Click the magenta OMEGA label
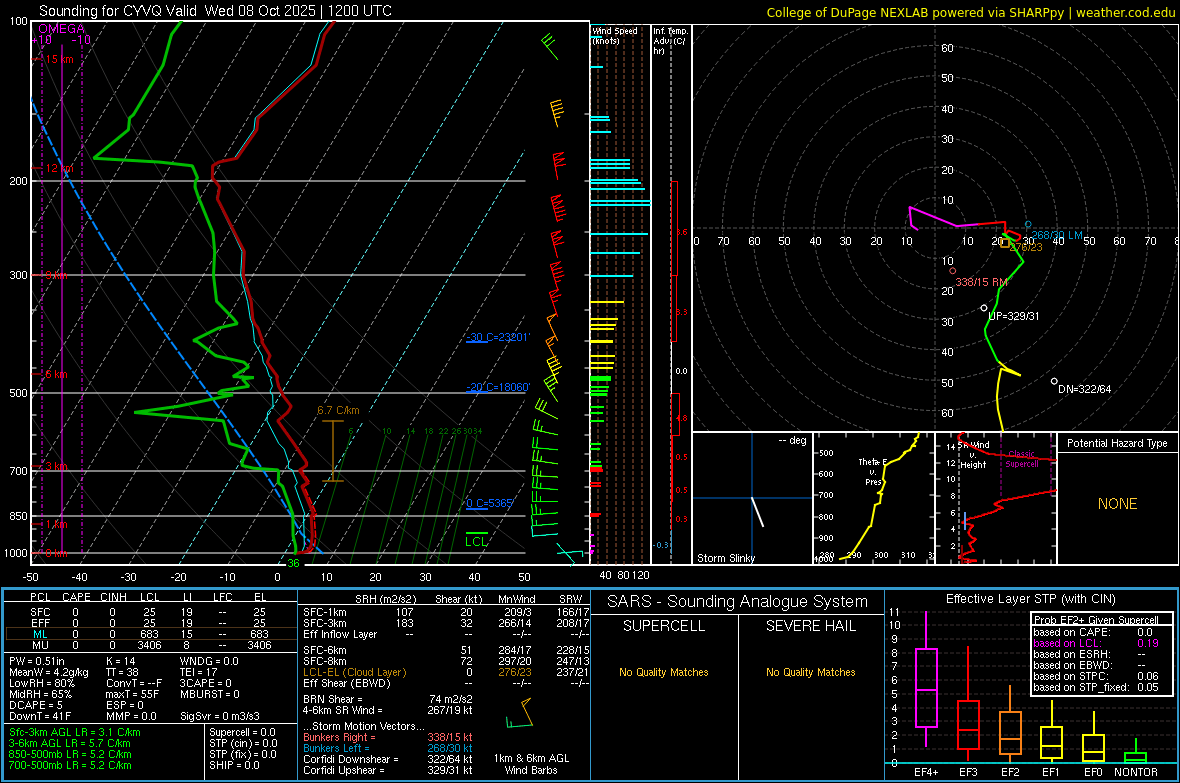Screen dimensions: 1180x783 [62, 29]
